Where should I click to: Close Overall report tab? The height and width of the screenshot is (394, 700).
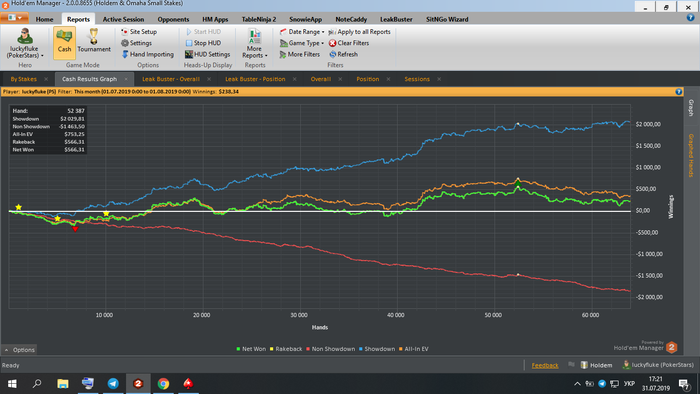(340, 79)
